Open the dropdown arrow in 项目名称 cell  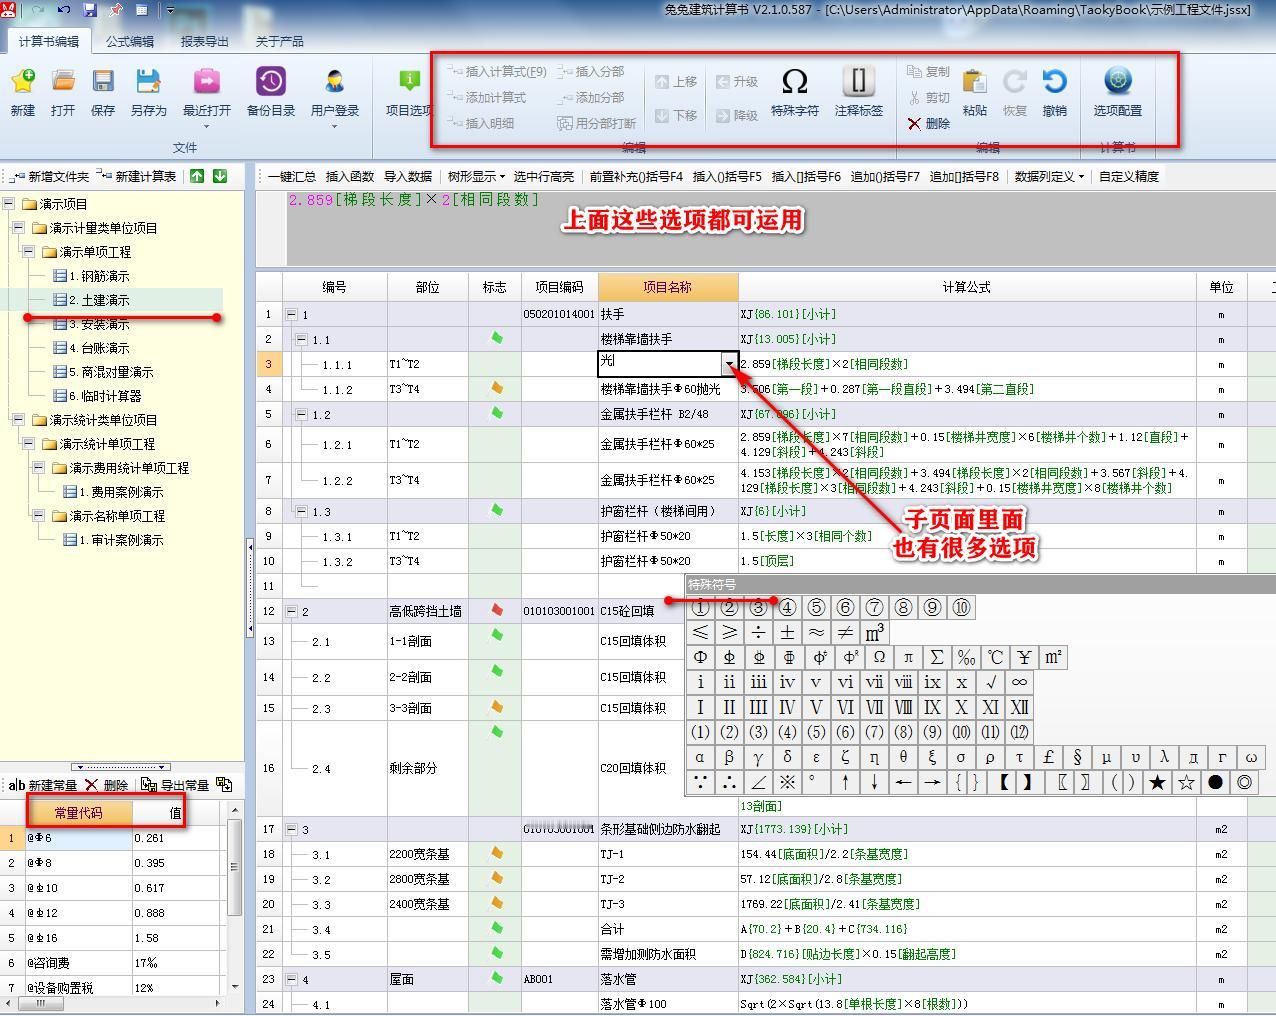pos(729,365)
